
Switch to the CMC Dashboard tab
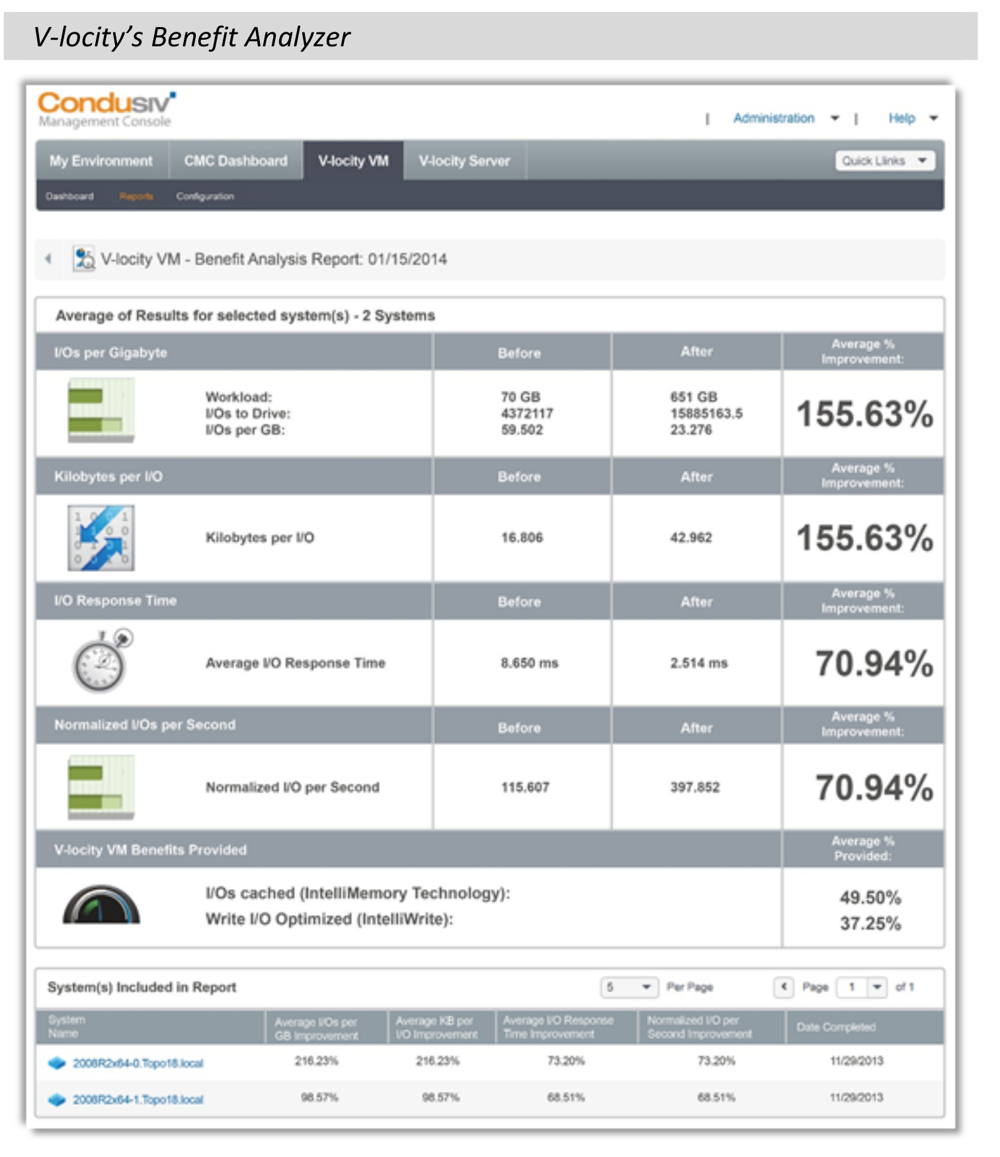[235, 161]
